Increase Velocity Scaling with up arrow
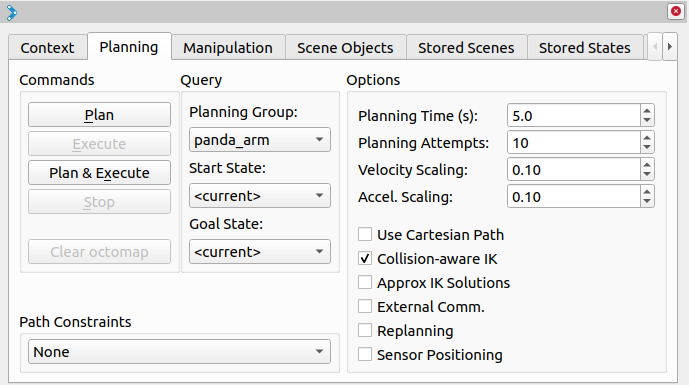Screen dimensions: 689x385 (647, 164)
